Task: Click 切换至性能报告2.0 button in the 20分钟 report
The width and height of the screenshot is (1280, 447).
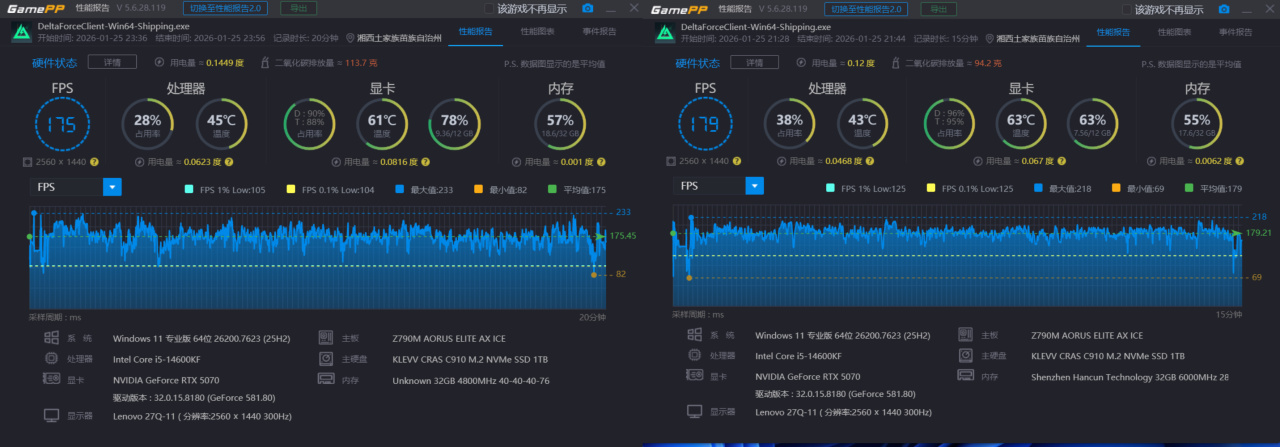Action: (226, 8)
